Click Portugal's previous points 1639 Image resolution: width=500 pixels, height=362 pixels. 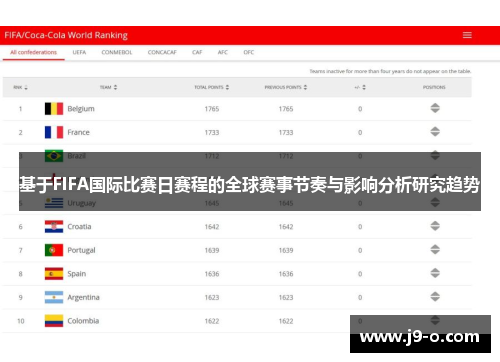(x=286, y=250)
